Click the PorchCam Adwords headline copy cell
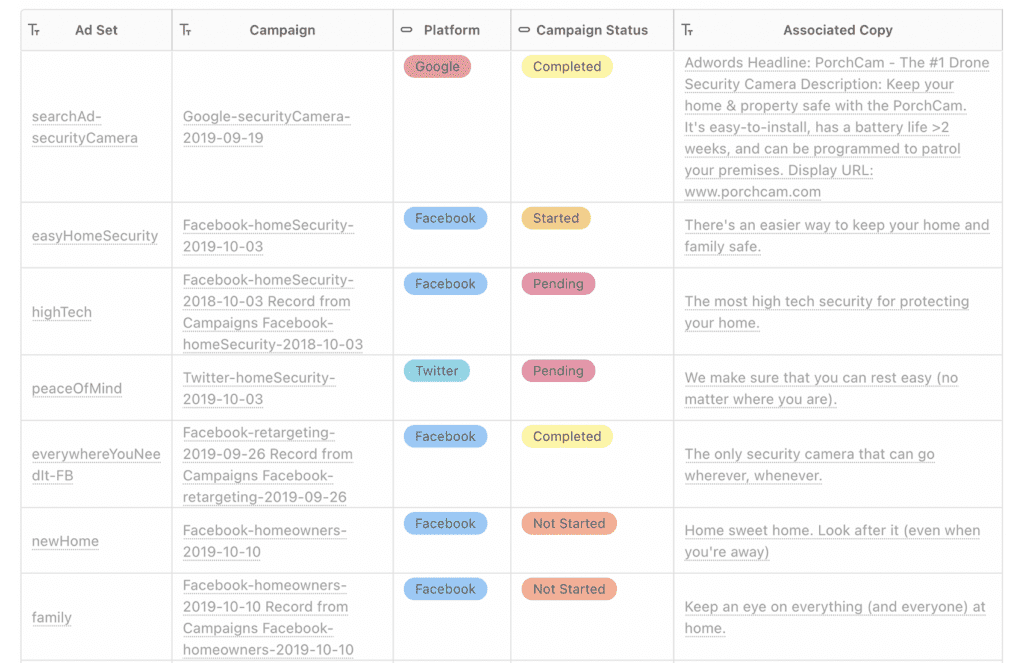Image resolution: width=1024 pixels, height=663 pixels. click(x=836, y=127)
